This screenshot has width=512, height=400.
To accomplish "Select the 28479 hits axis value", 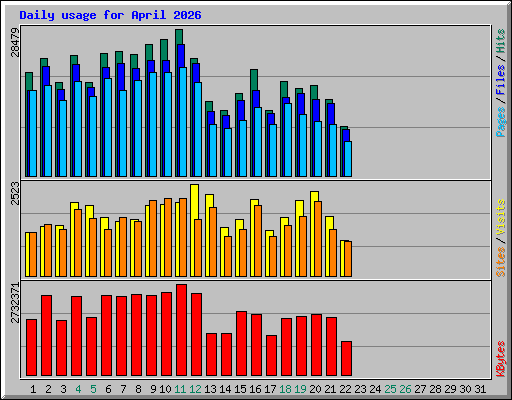I will 15,42.
